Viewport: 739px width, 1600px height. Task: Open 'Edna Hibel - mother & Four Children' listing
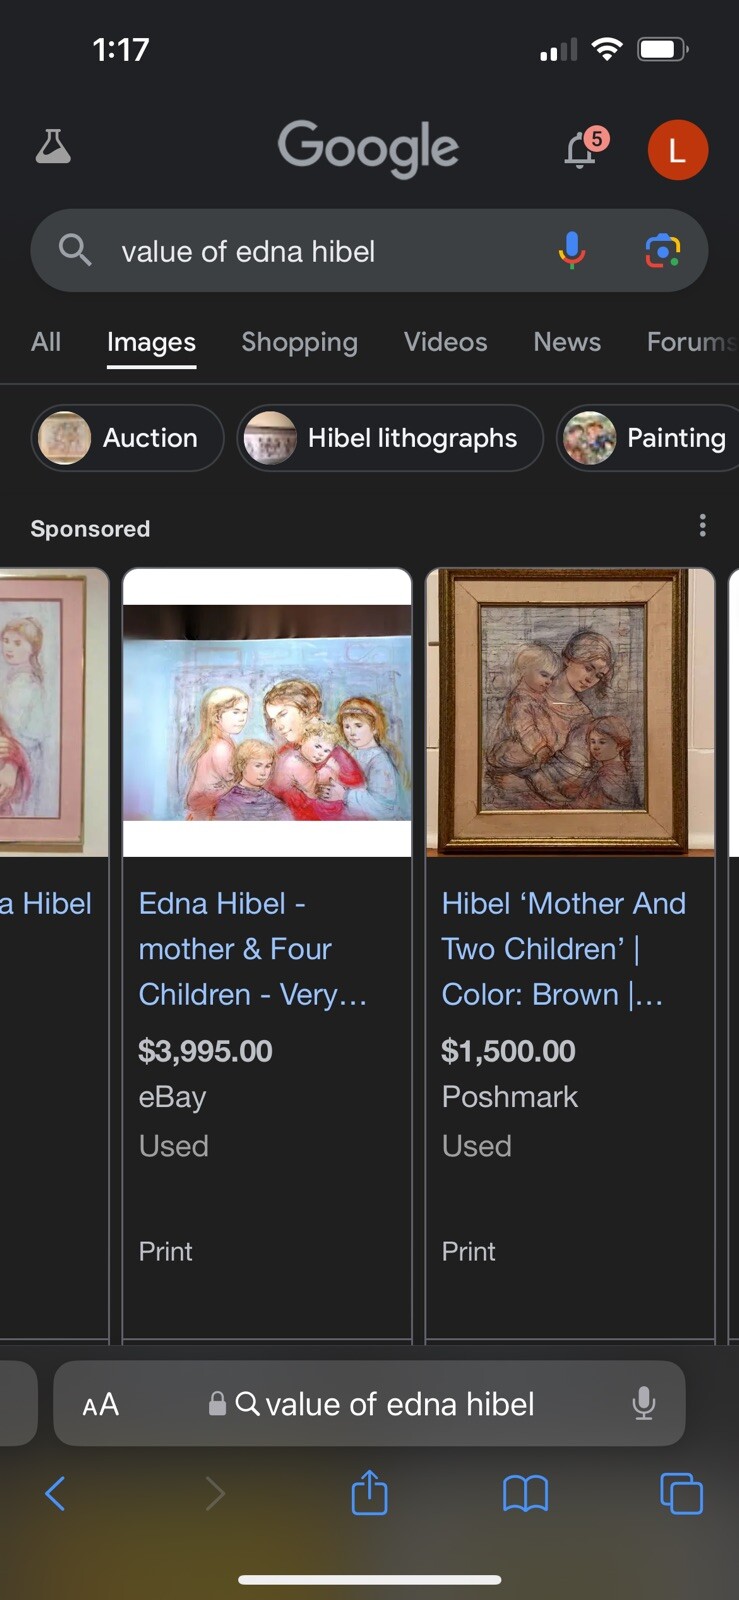coord(253,948)
